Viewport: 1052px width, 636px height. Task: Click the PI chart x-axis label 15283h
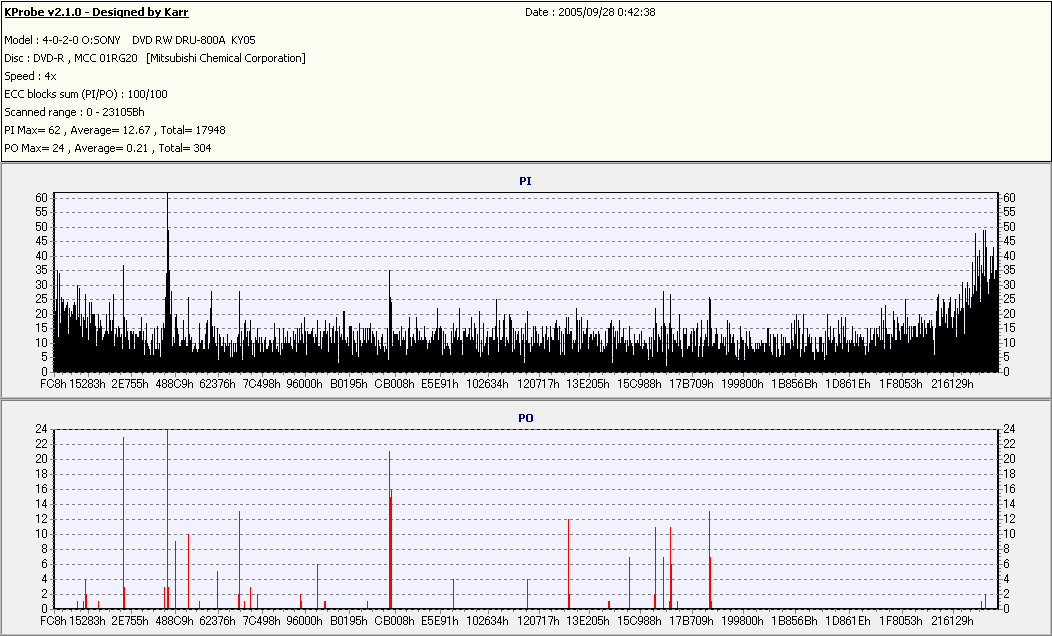(87, 384)
